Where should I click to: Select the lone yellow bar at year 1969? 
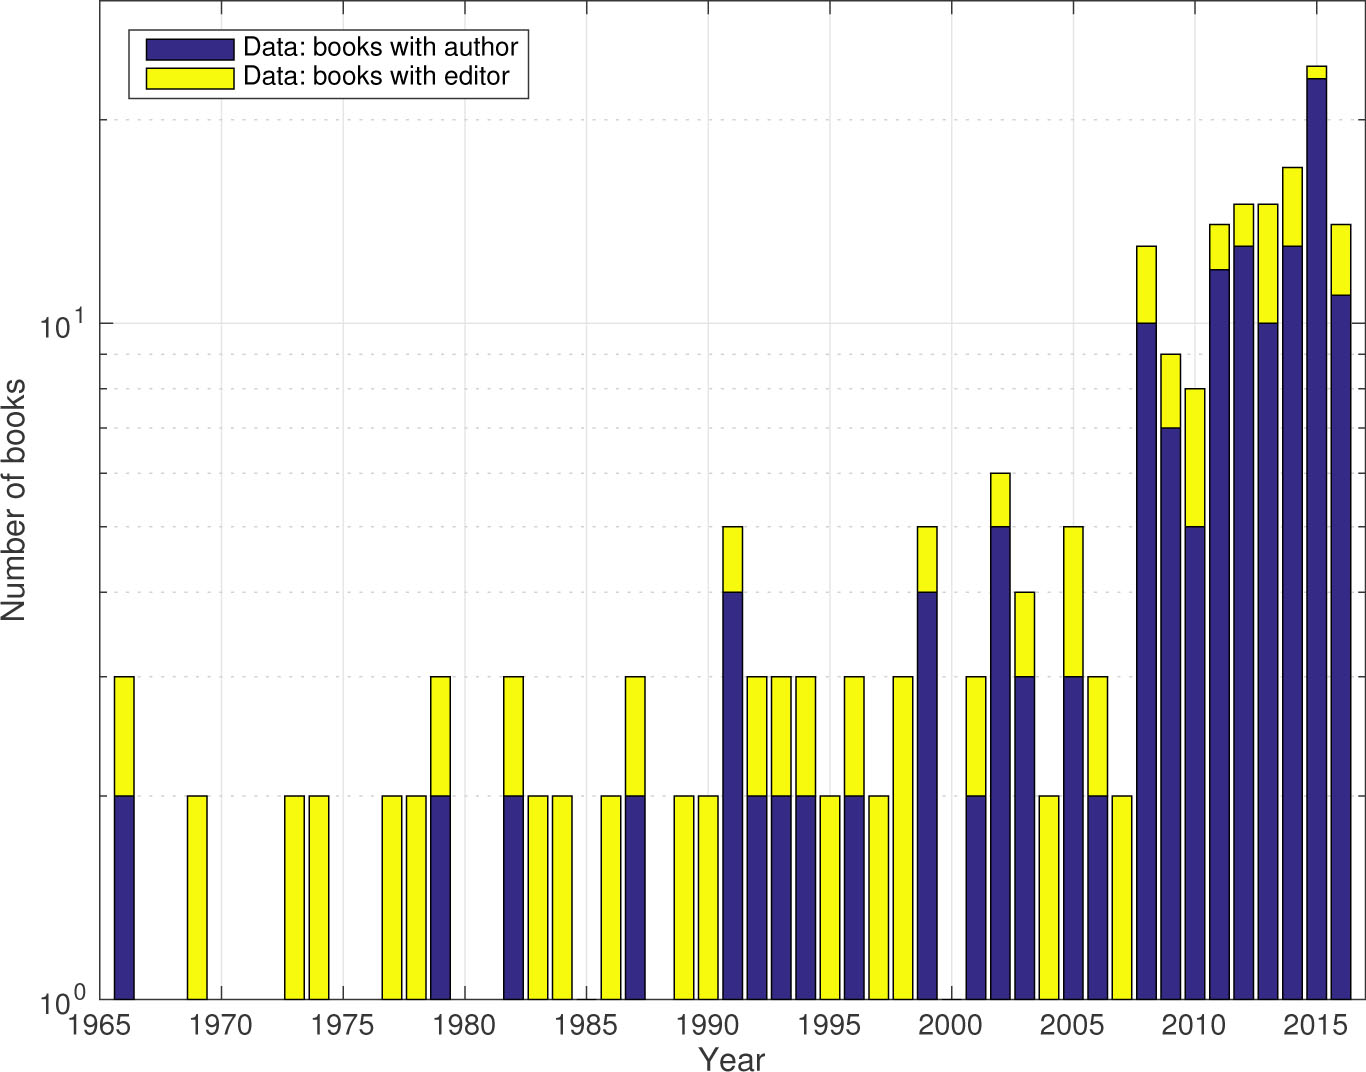coord(197,897)
